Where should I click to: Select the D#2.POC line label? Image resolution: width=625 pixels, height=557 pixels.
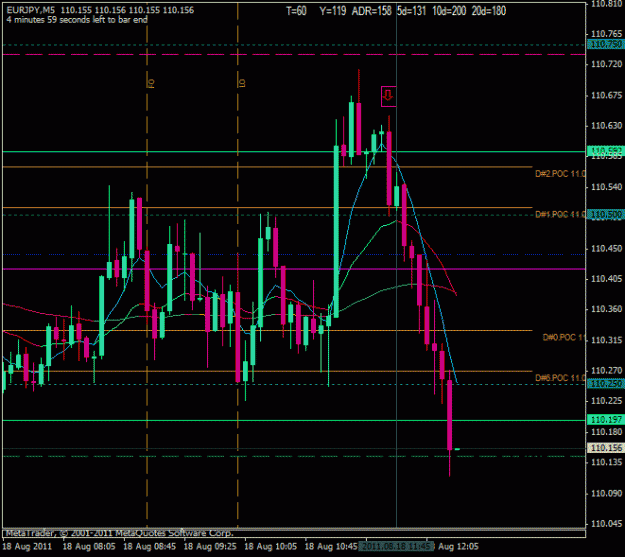[x=560, y=174]
